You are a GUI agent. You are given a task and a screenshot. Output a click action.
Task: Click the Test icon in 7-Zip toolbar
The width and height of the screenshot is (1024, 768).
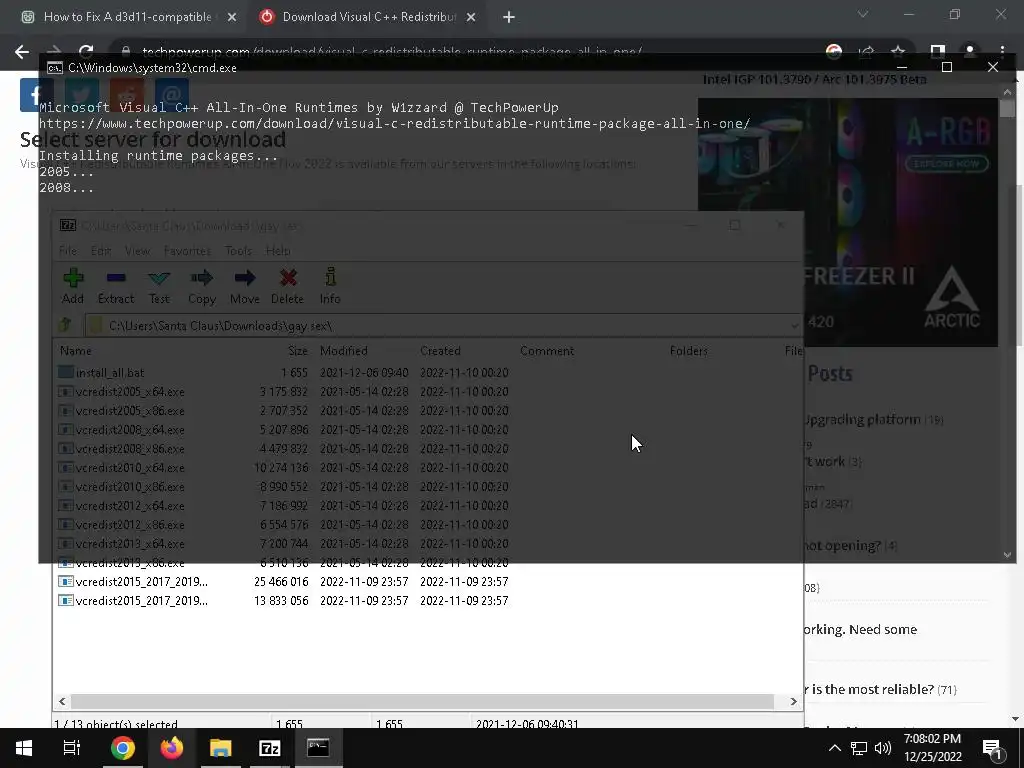pos(159,285)
